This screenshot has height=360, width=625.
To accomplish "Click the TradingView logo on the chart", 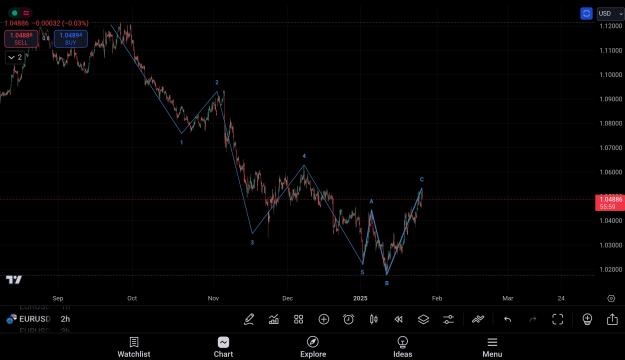I will 14,280.
